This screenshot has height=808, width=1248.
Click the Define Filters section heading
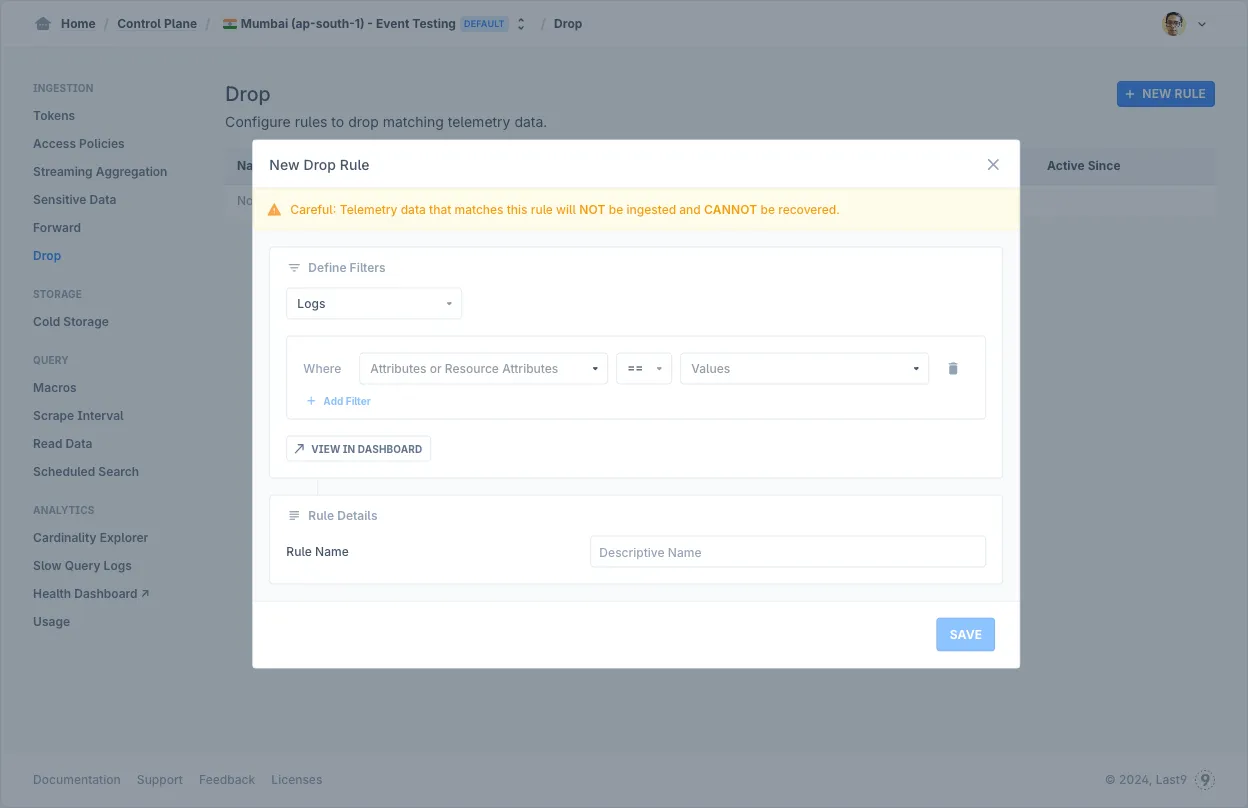[346, 268]
